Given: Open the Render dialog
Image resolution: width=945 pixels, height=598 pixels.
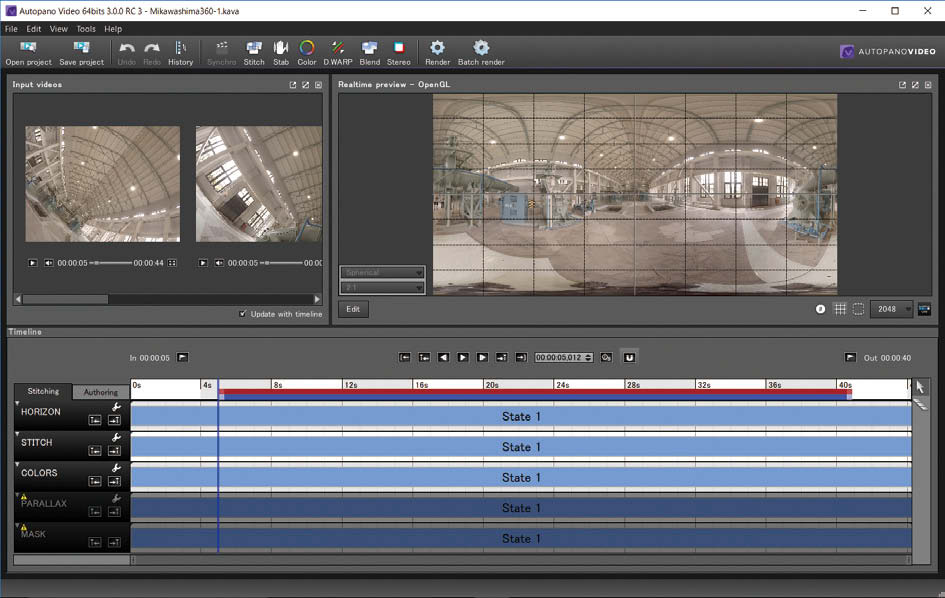Looking at the screenshot, I should tap(438, 53).
